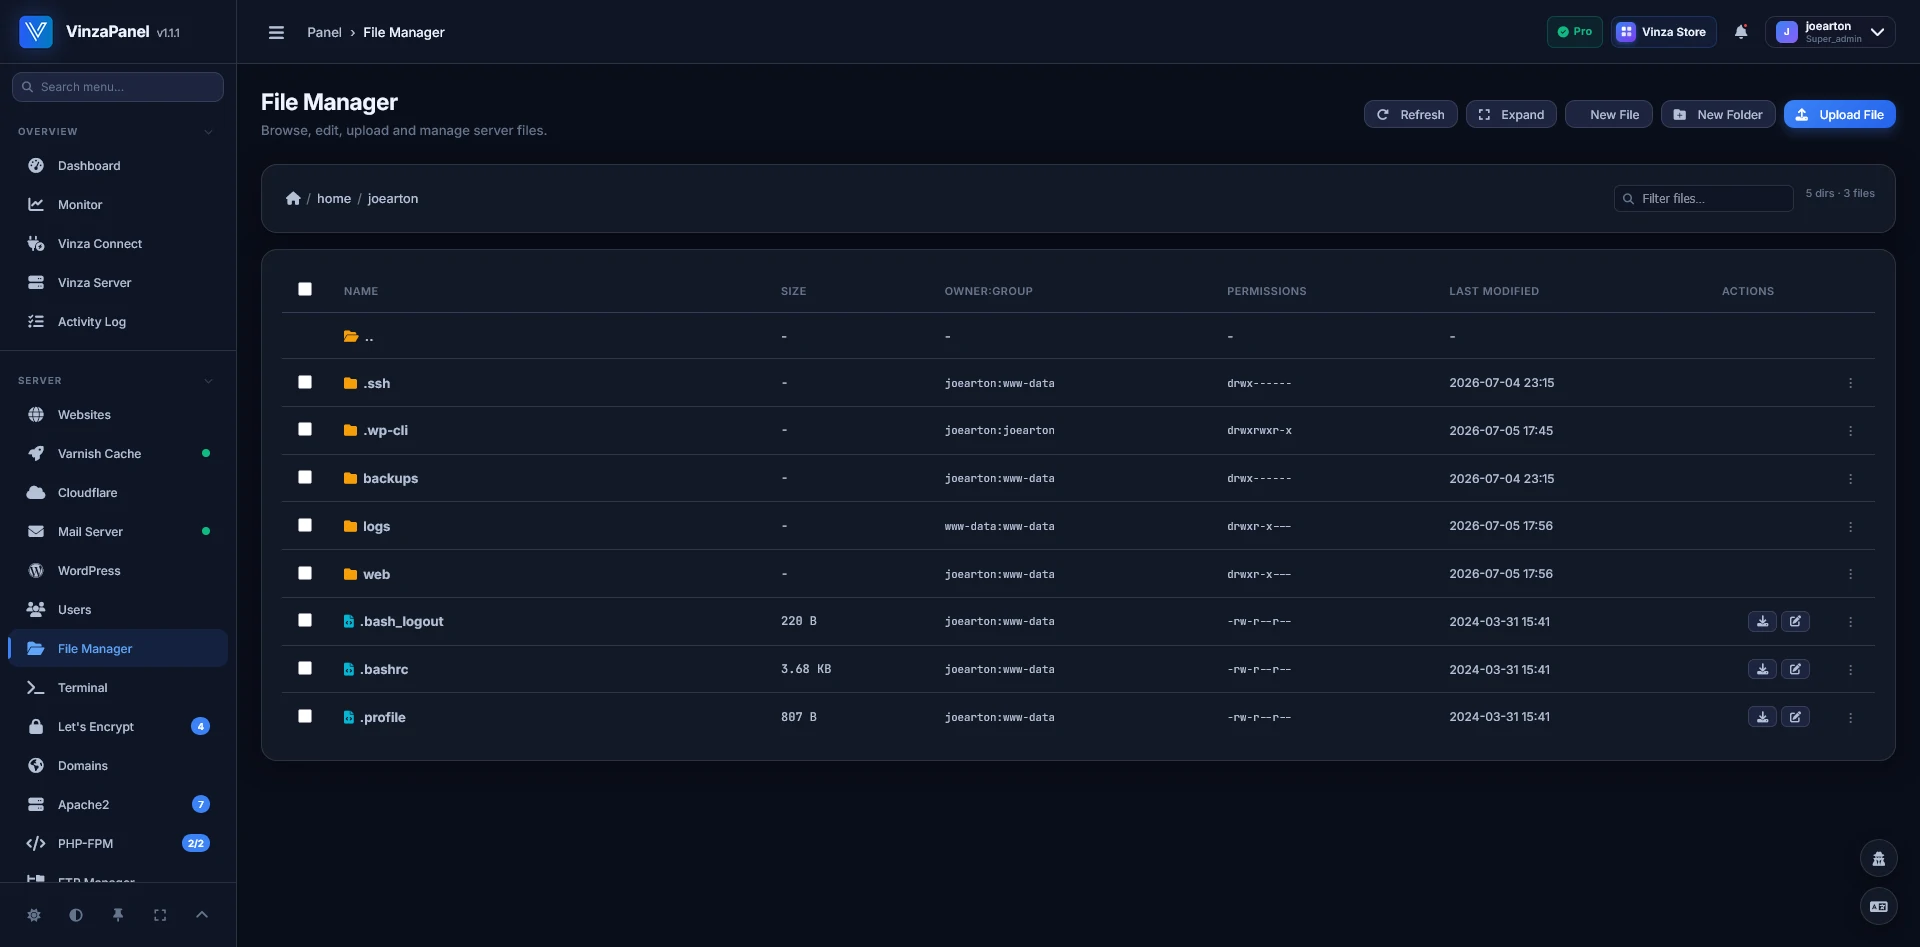
Task: Click the pin sidebar icon
Action: tap(118, 915)
